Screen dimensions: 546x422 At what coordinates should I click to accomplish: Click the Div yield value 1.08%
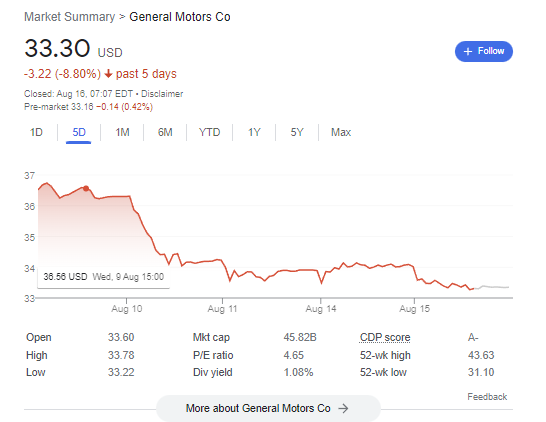[x=298, y=372]
